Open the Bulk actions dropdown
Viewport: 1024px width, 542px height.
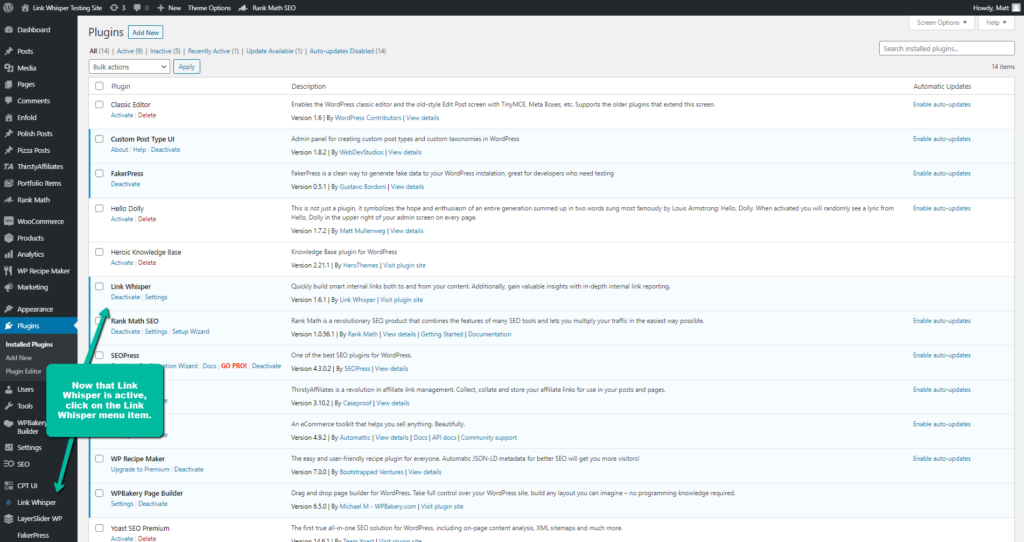click(x=129, y=67)
